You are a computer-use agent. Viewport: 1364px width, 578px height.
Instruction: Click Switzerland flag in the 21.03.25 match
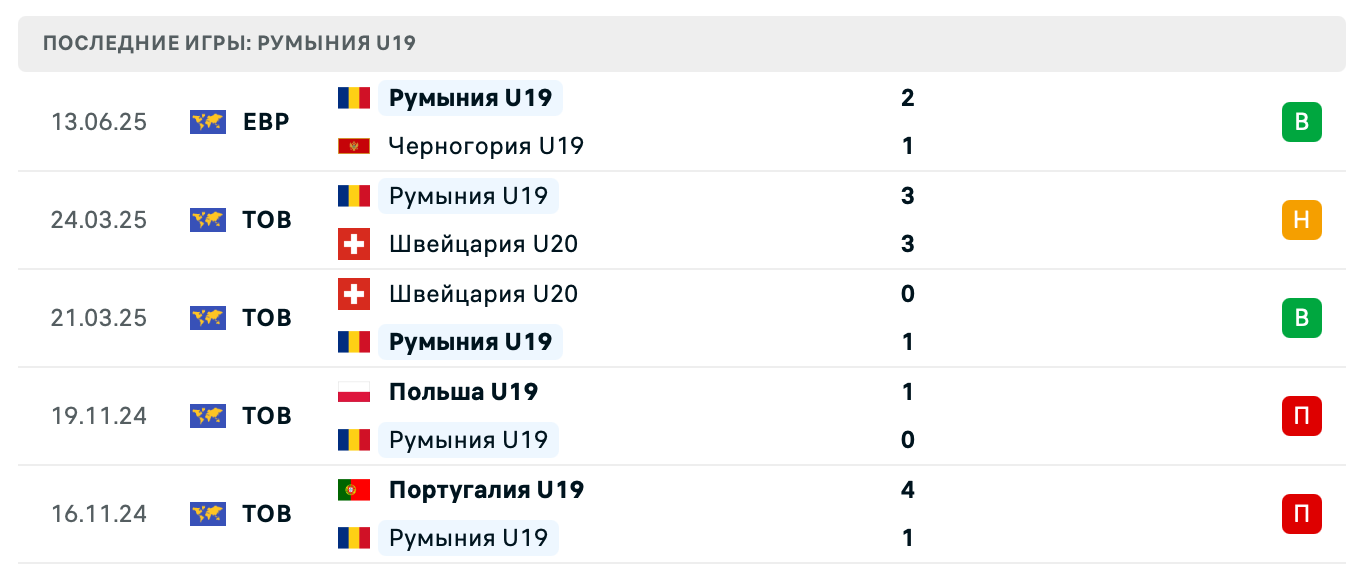354,294
